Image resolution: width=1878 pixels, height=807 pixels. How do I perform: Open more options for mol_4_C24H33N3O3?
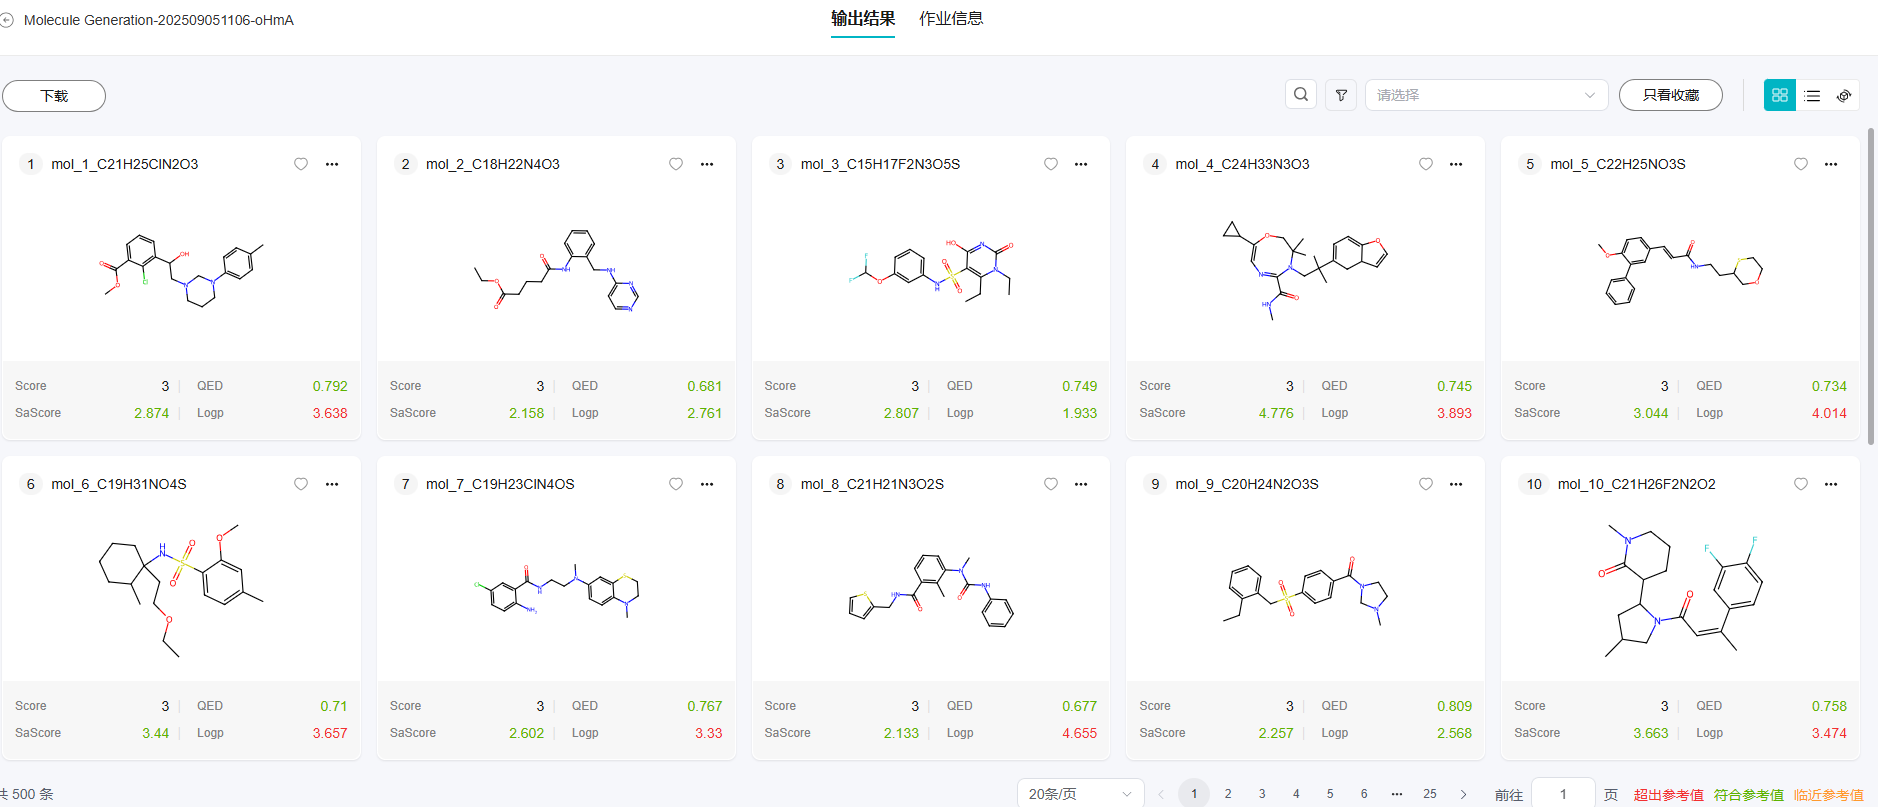1456,164
